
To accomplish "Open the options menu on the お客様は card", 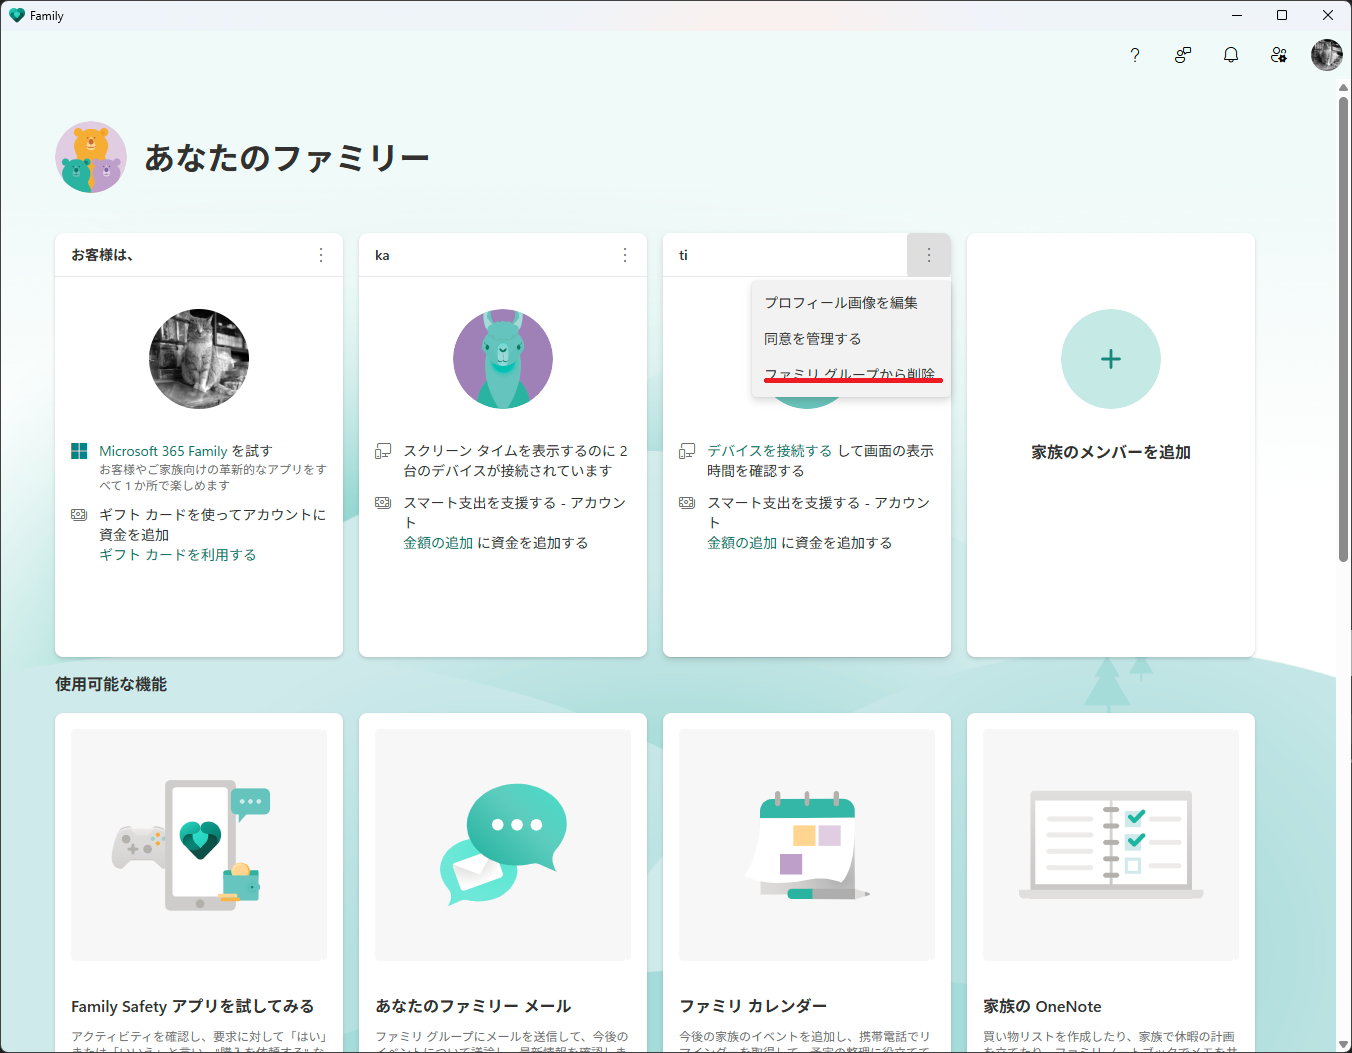I will point(320,255).
